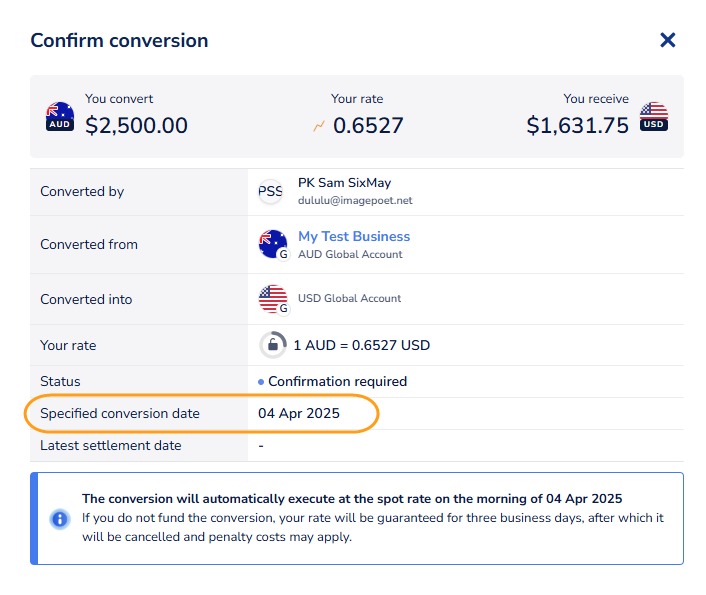Click the 1 AUD = 0.6527 USD text
This screenshot has height=595, width=706.
361,345
